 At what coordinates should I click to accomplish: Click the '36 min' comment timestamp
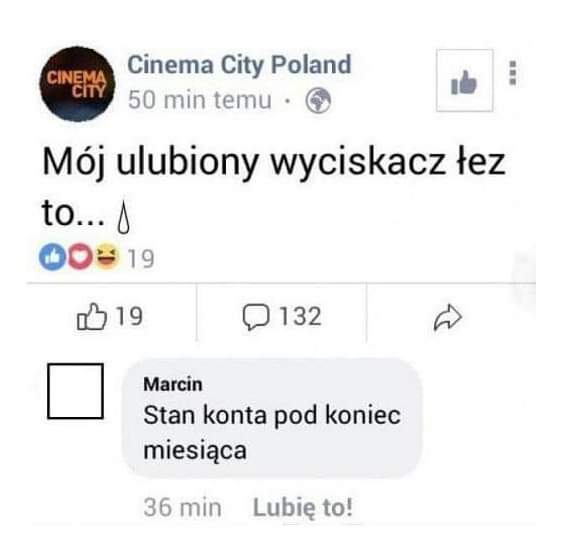[182, 508]
